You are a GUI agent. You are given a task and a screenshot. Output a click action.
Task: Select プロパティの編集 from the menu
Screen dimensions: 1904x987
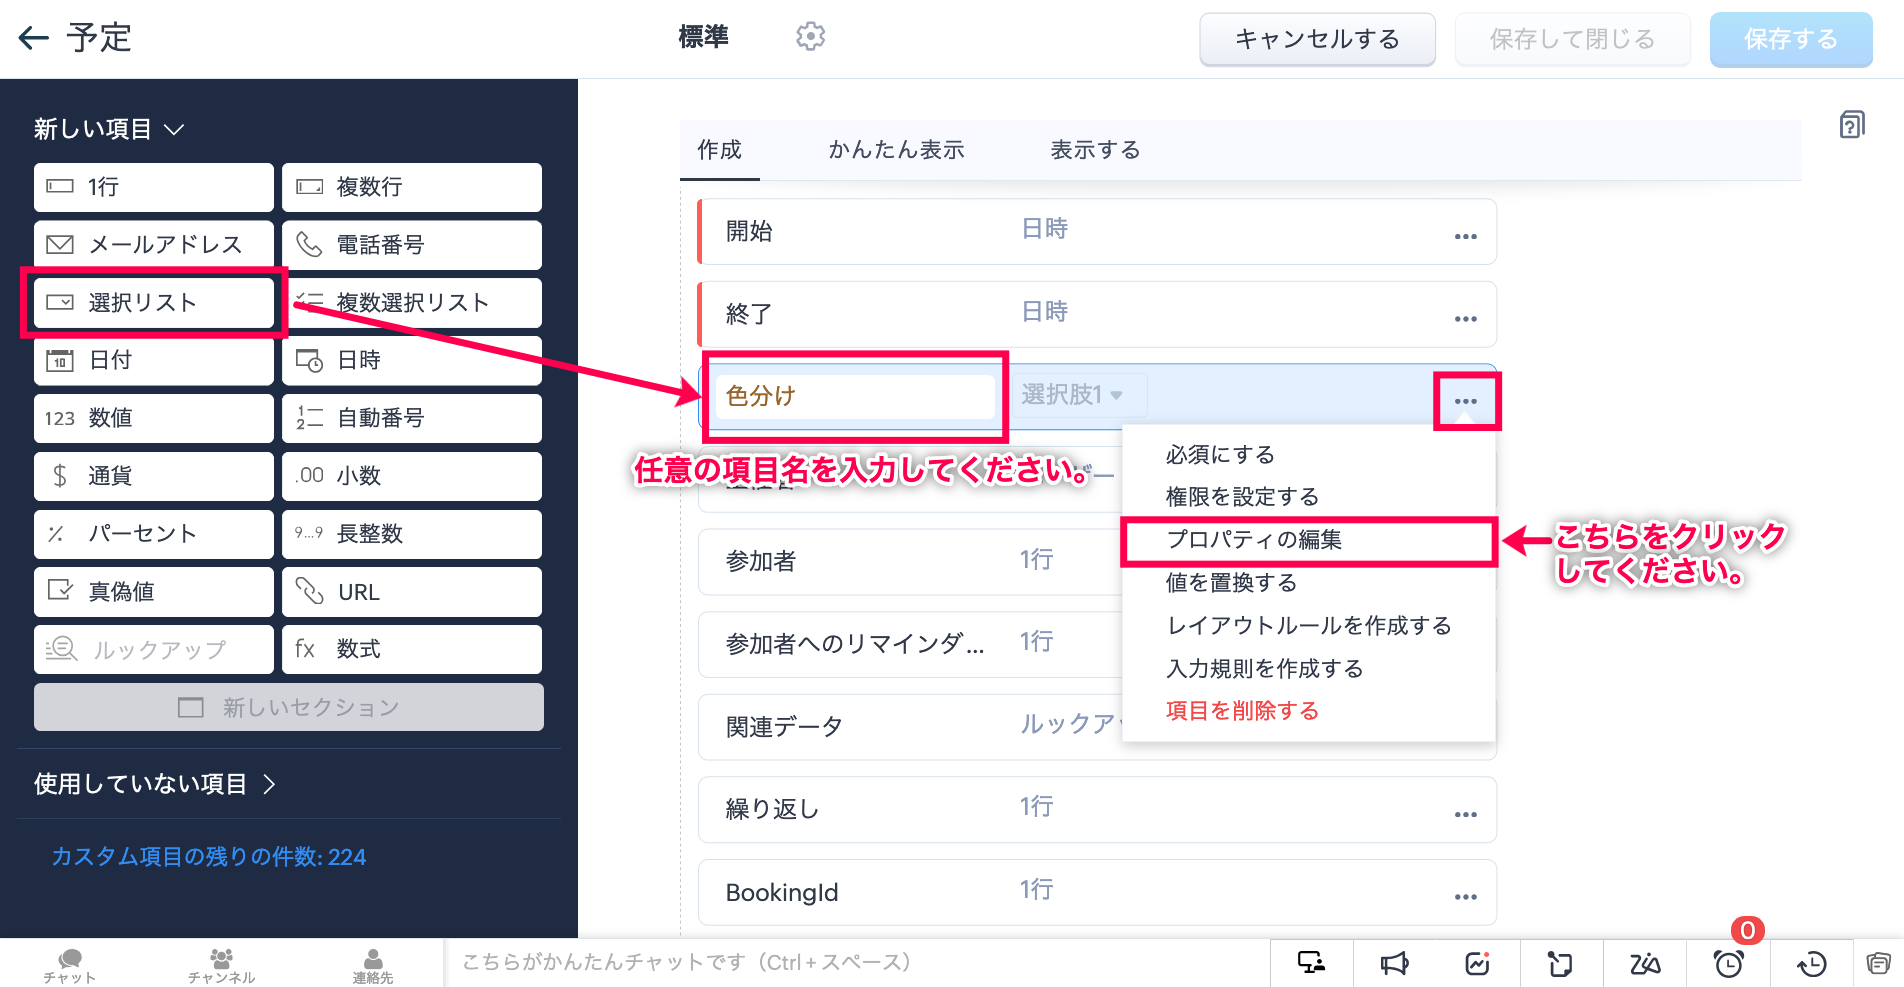(1254, 540)
